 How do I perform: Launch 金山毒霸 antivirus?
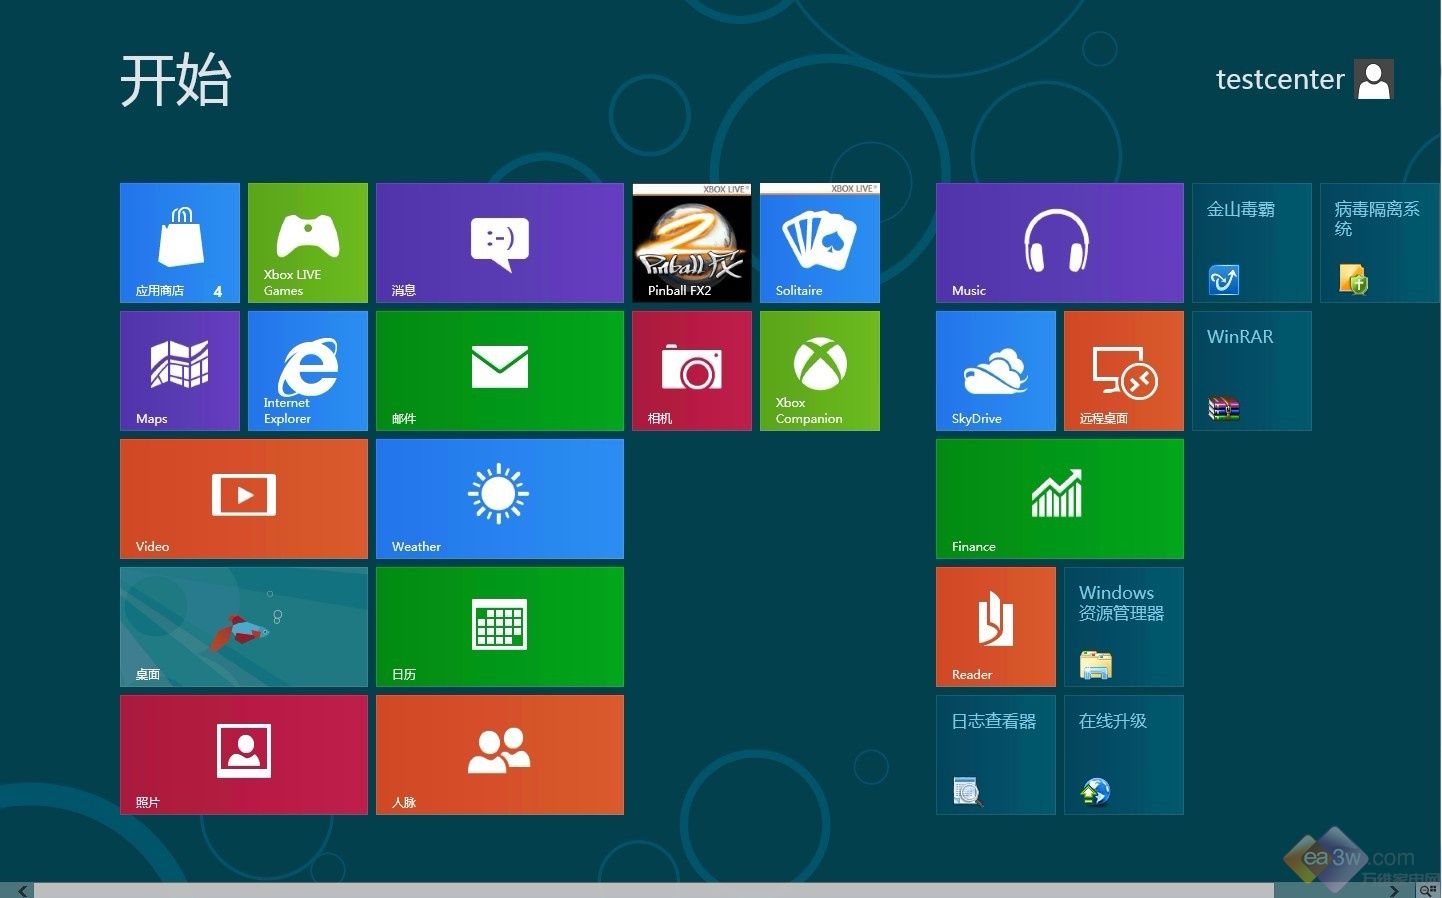click(x=1251, y=242)
